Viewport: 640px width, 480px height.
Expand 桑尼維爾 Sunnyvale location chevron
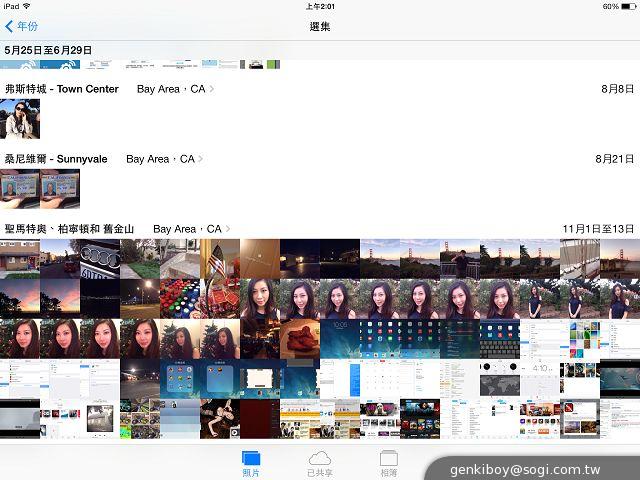pos(200,159)
